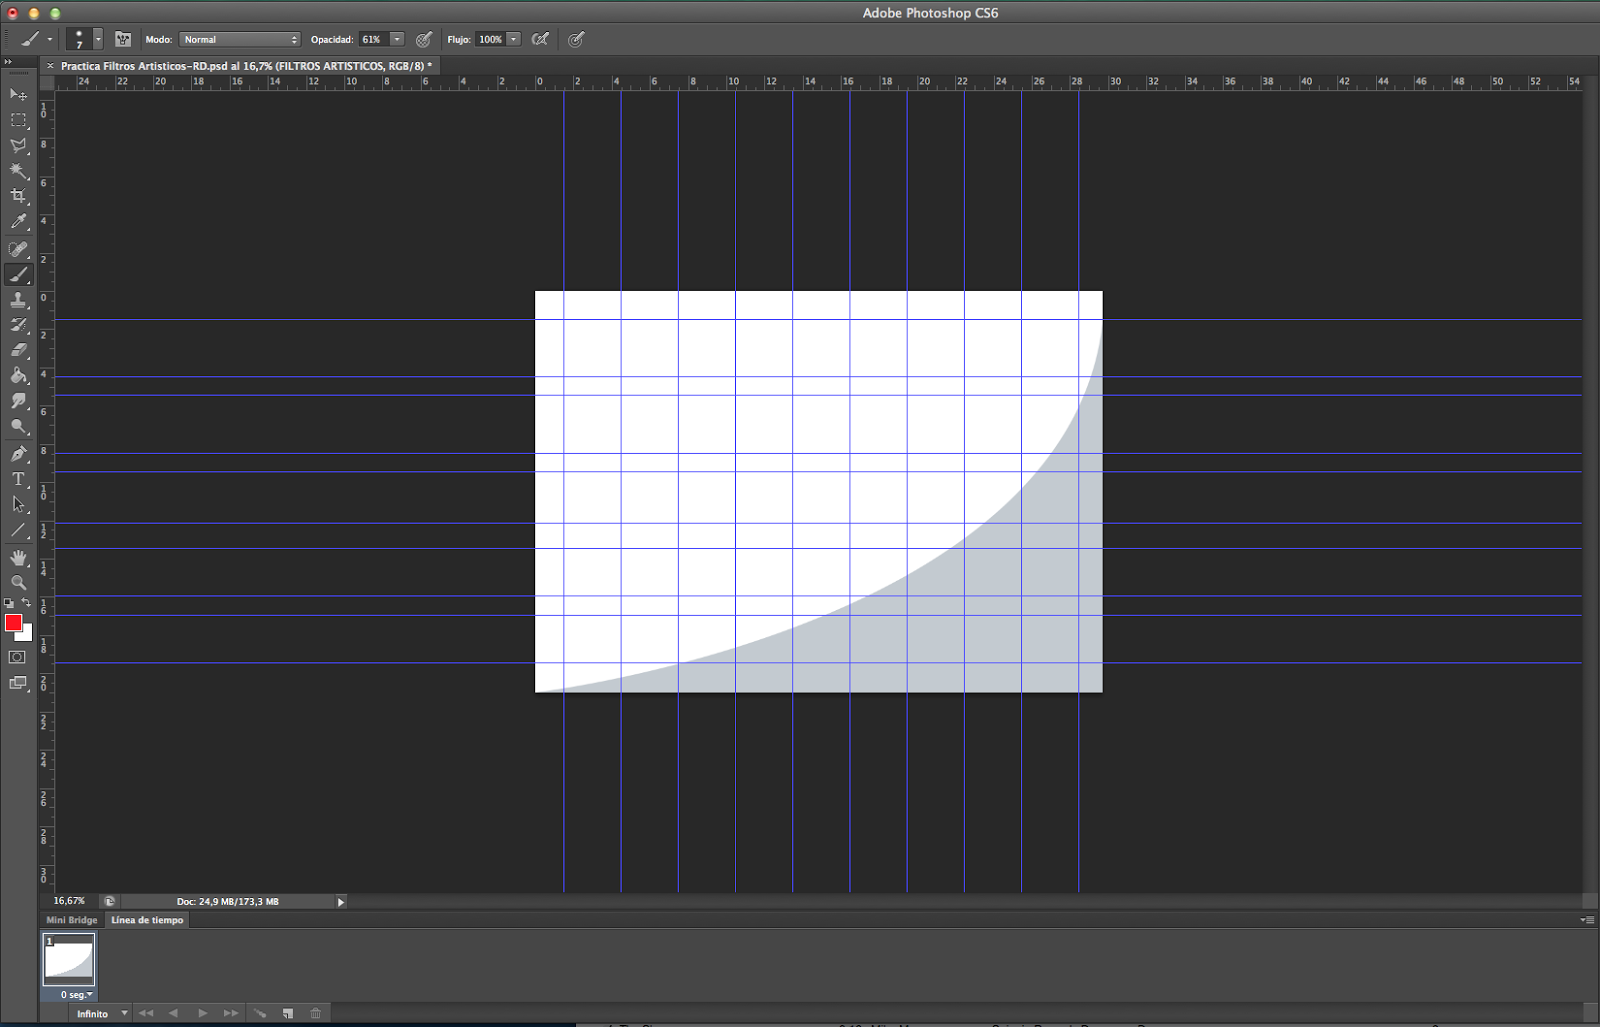Open the brush preset picker size 7
Image resolution: width=1600 pixels, height=1027 pixels.
[84, 39]
